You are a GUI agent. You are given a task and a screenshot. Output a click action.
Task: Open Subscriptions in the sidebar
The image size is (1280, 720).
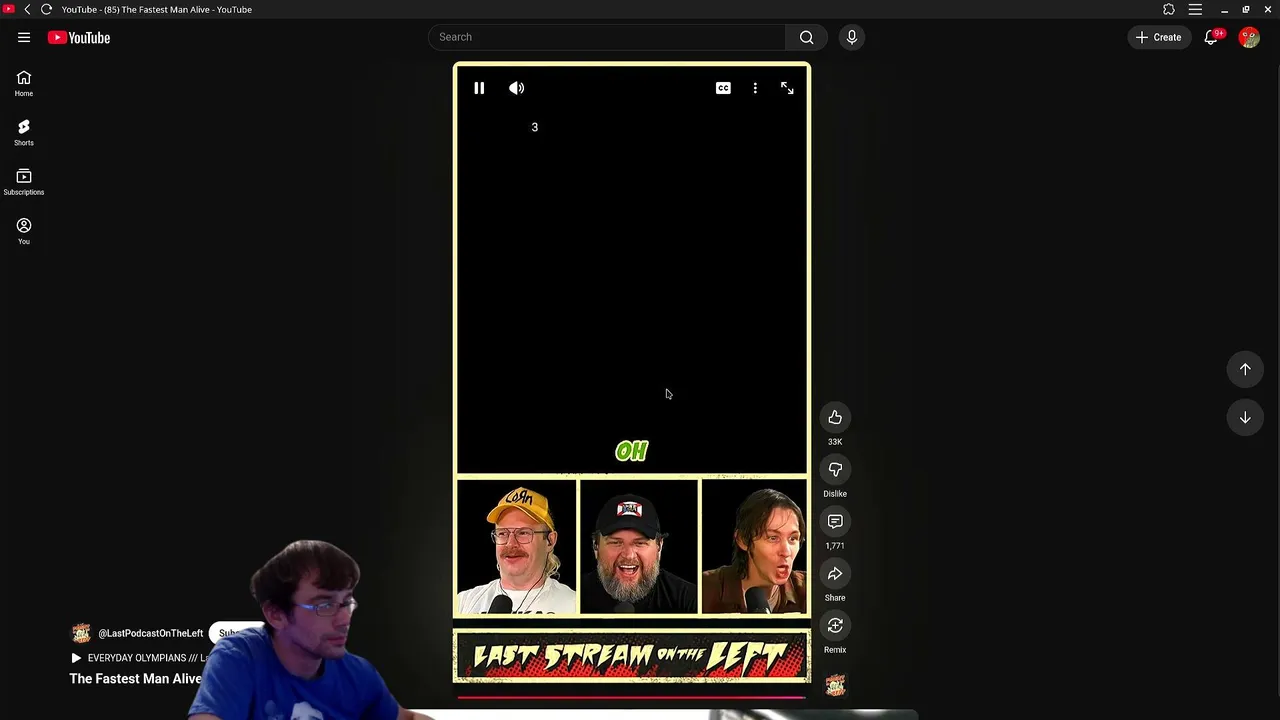click(24, 181)
